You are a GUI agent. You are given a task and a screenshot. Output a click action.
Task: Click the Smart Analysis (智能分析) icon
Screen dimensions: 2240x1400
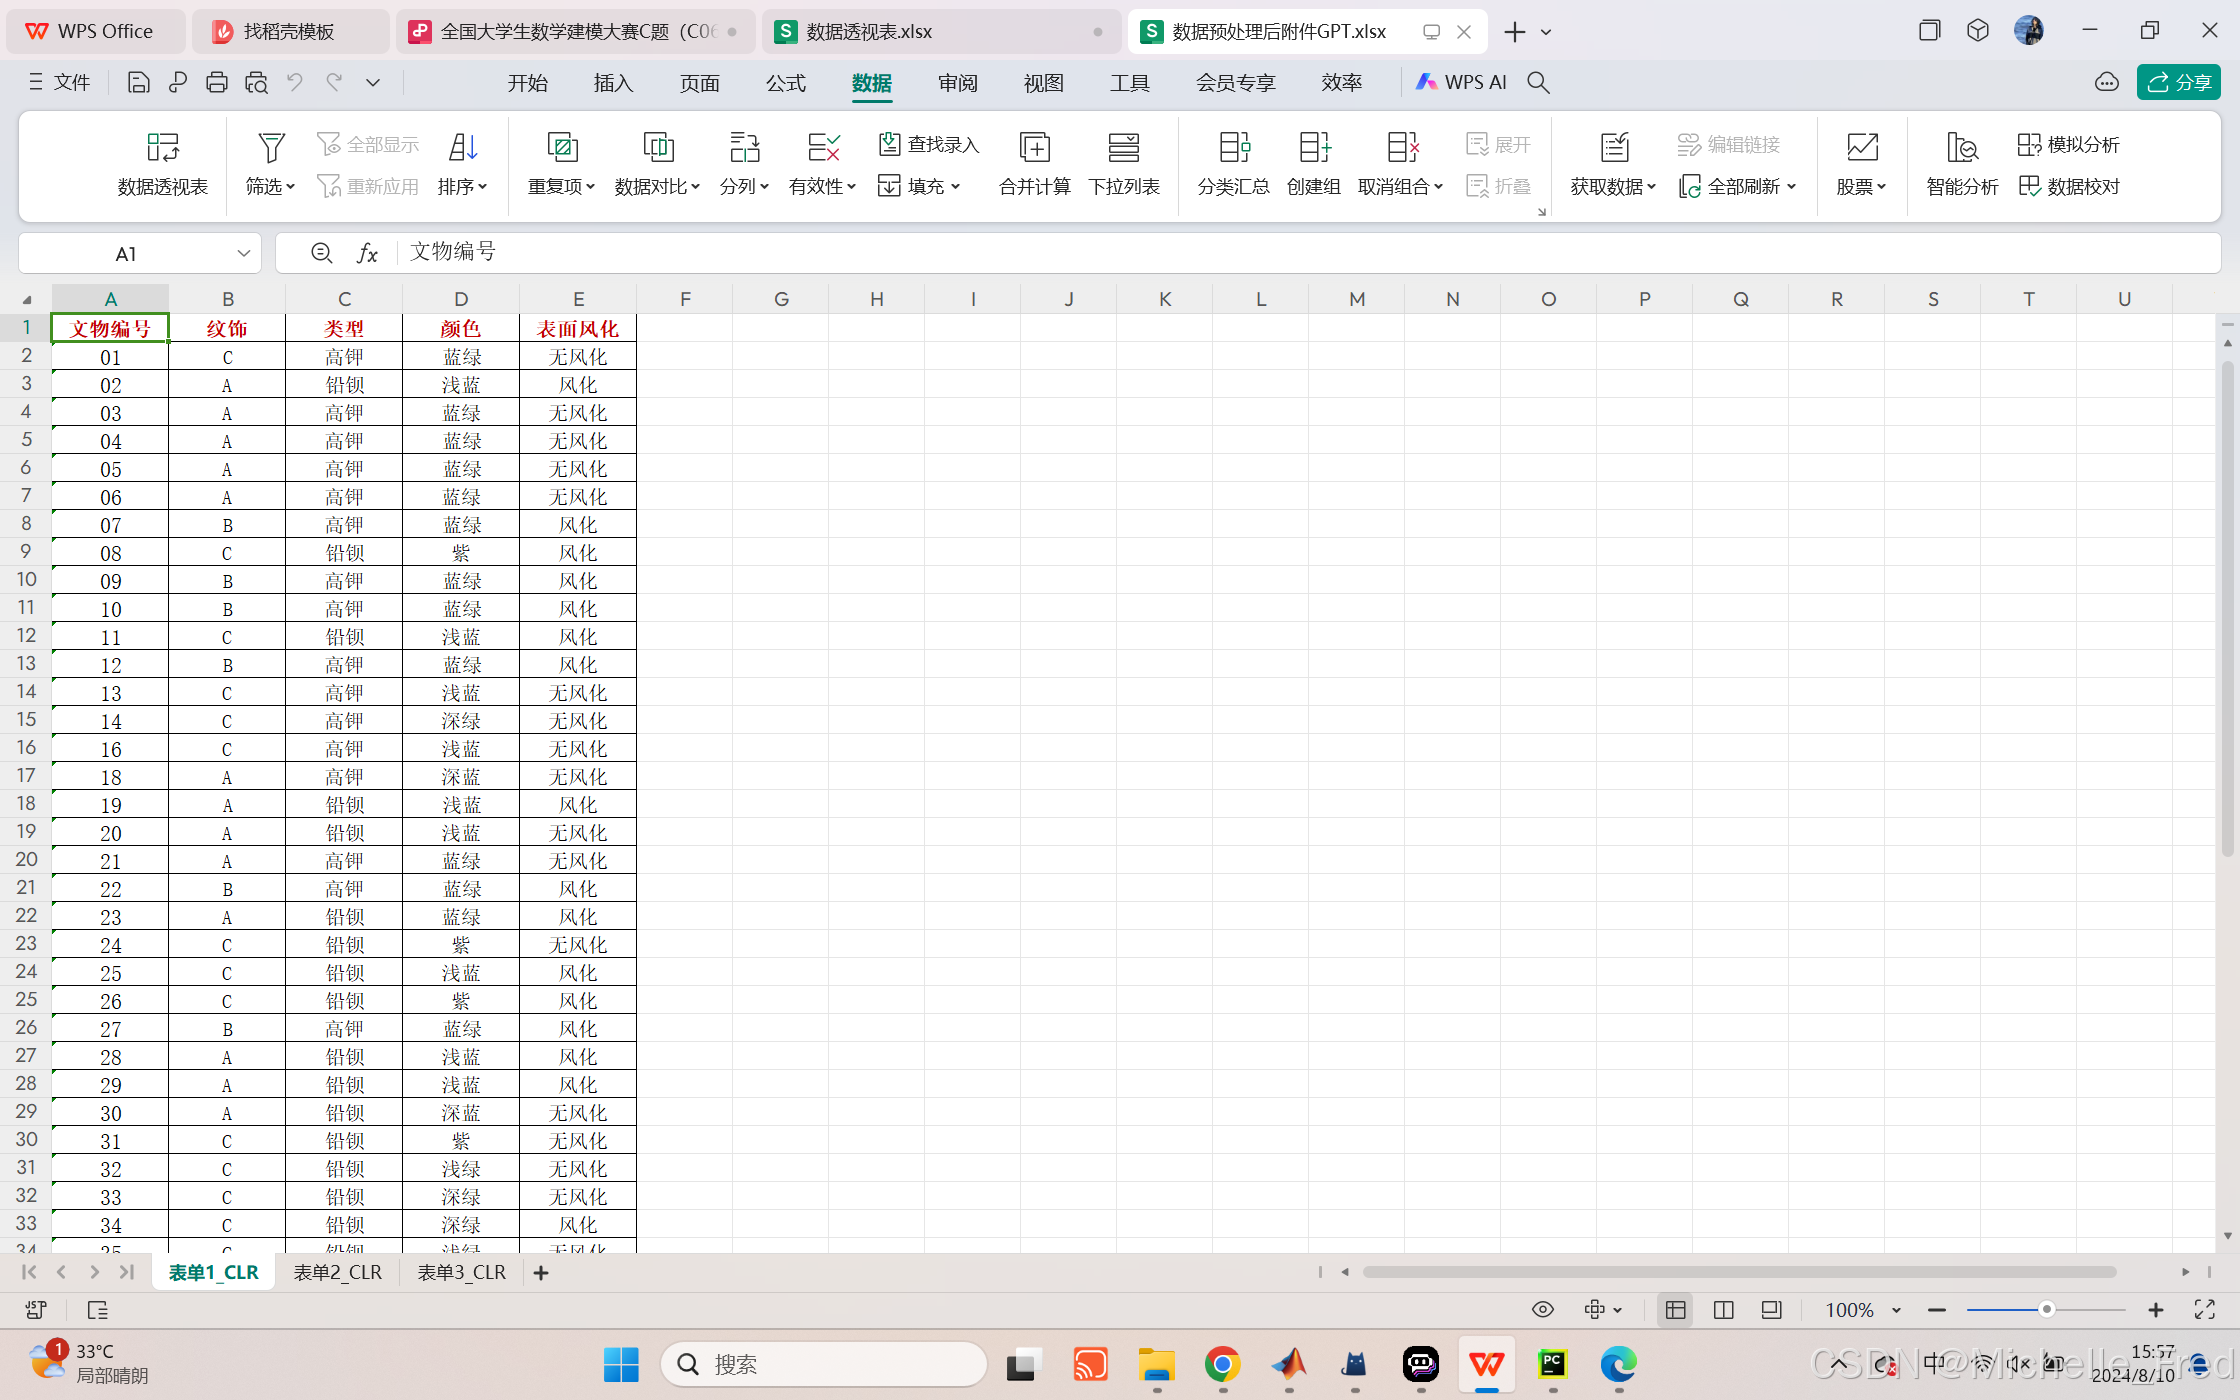pos(1961,148)
